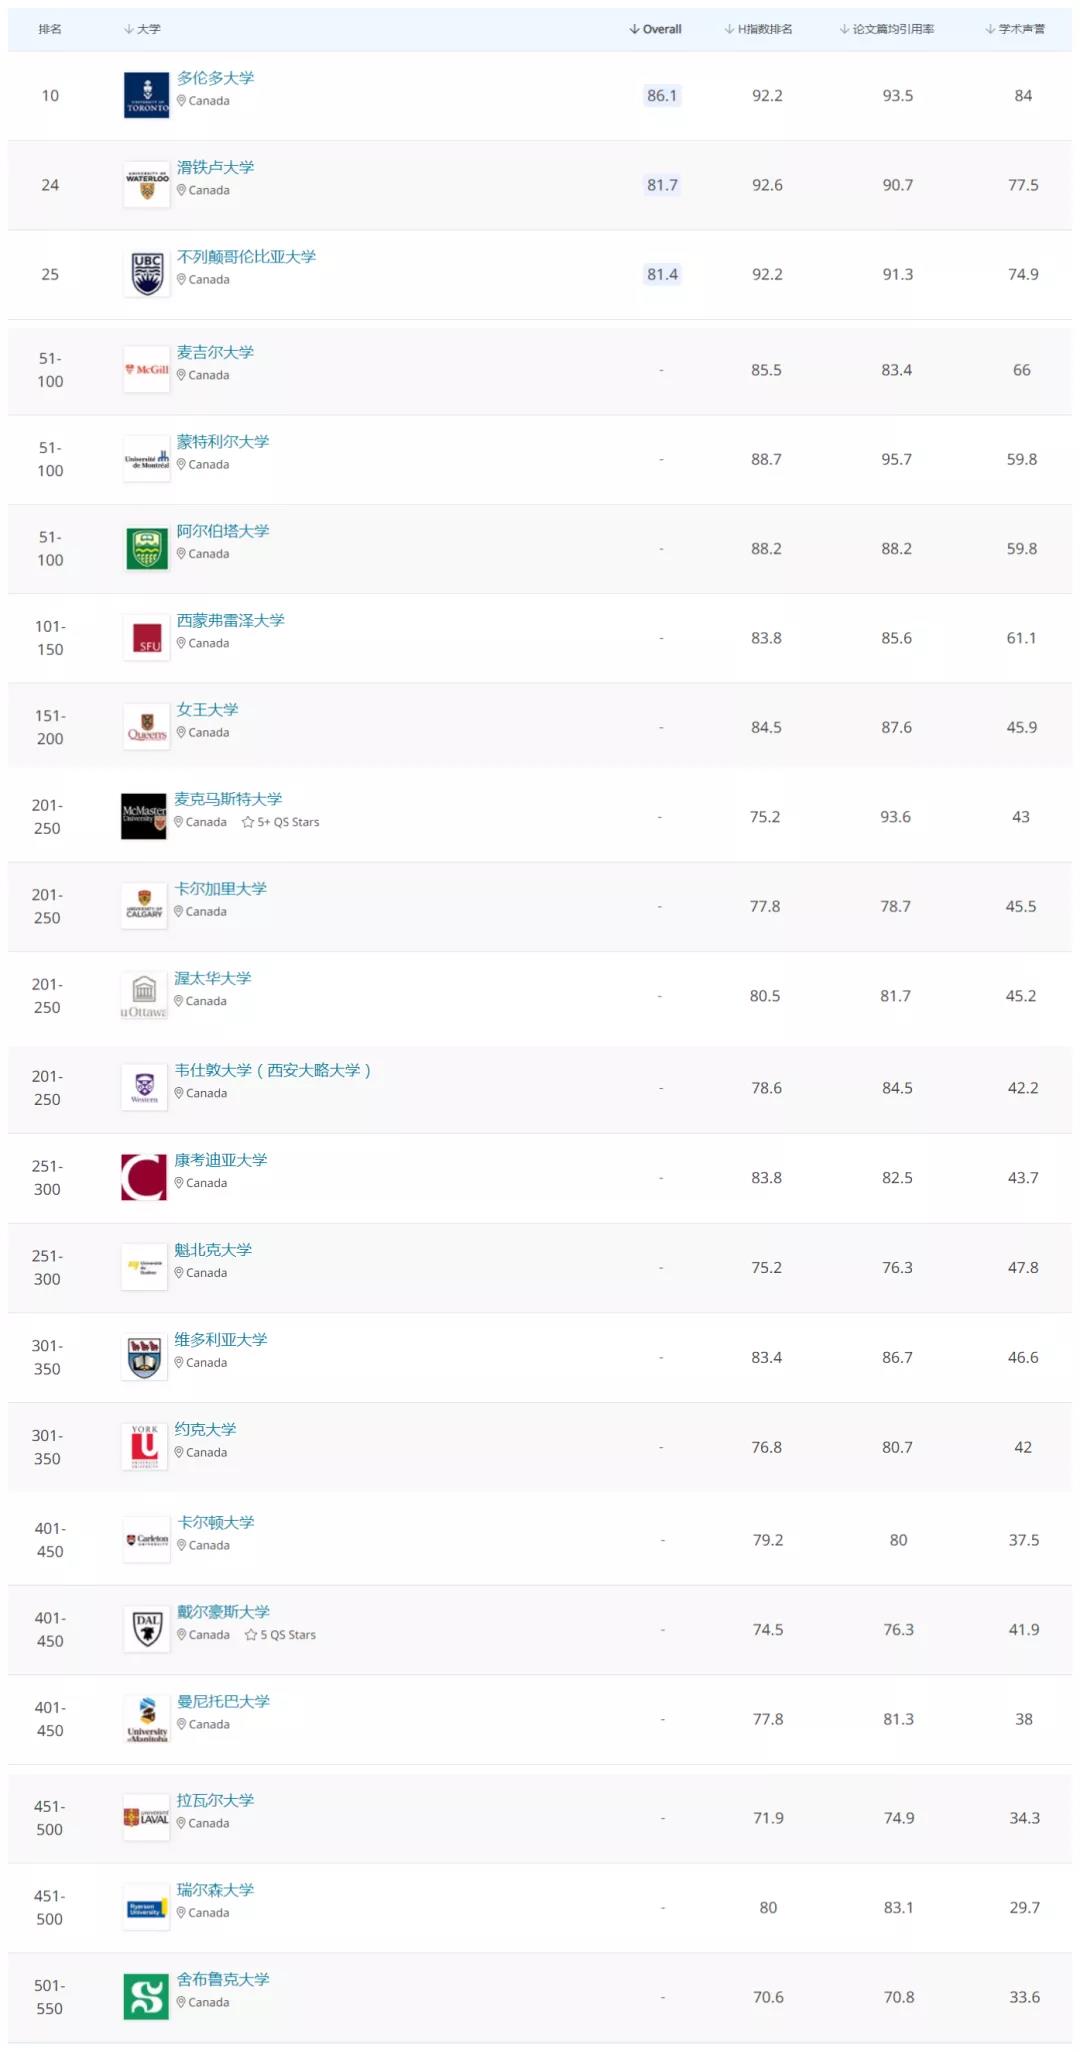
Task: Open the 蒙特利尔大学 link
Action: point(223,442)
